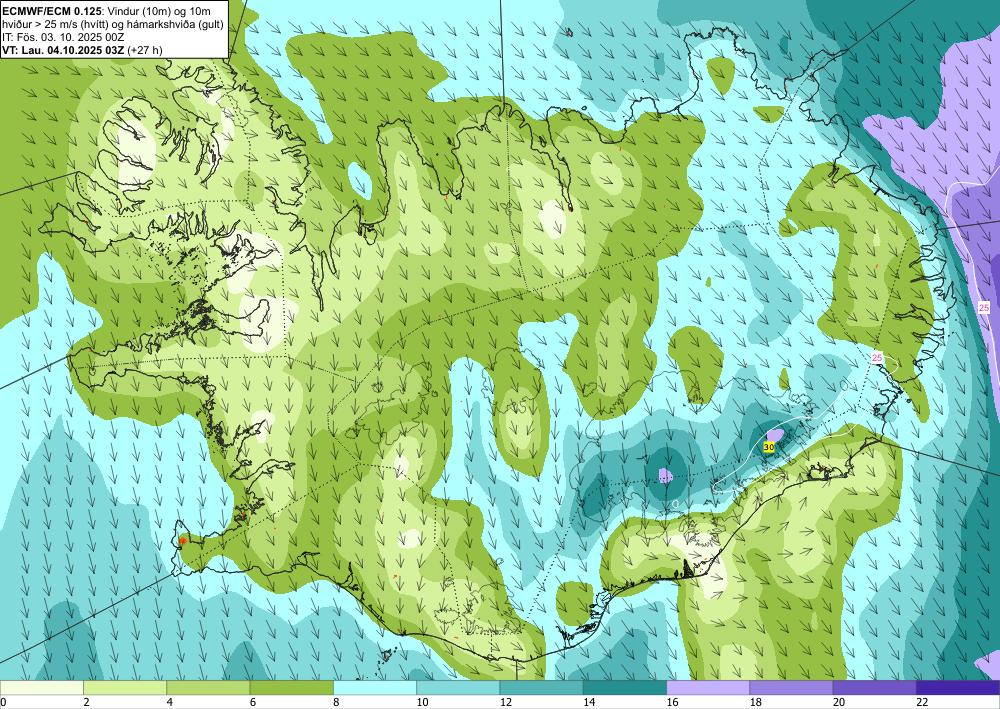
Task: Click the scale value 4
Action: (169, 703)
